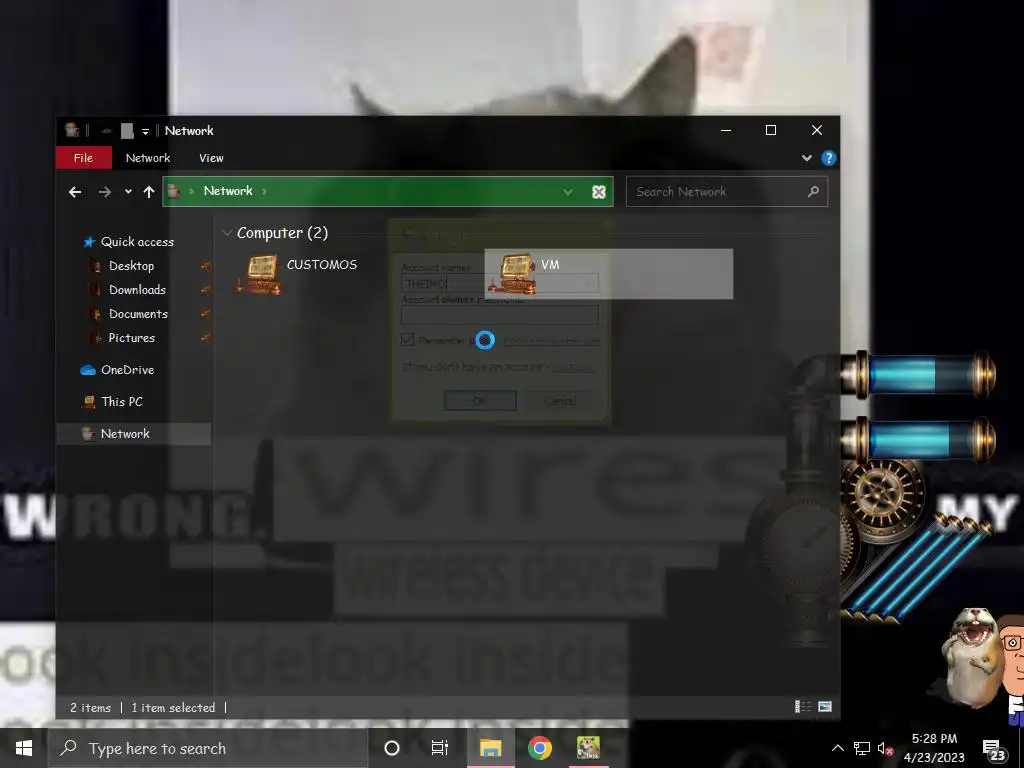
Task: Open the recent locations dropdown
Action: (128, 192)
